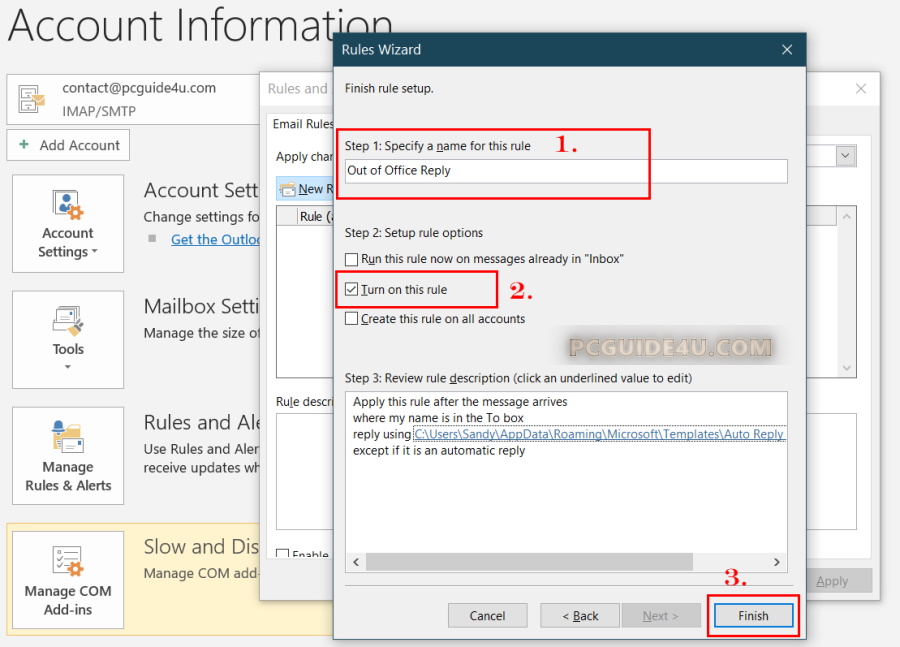Viewport: 900px width, 647px height.
Task: Click the plus icon on Add Account
Action: pyautogui.click(x=24, y=145)
